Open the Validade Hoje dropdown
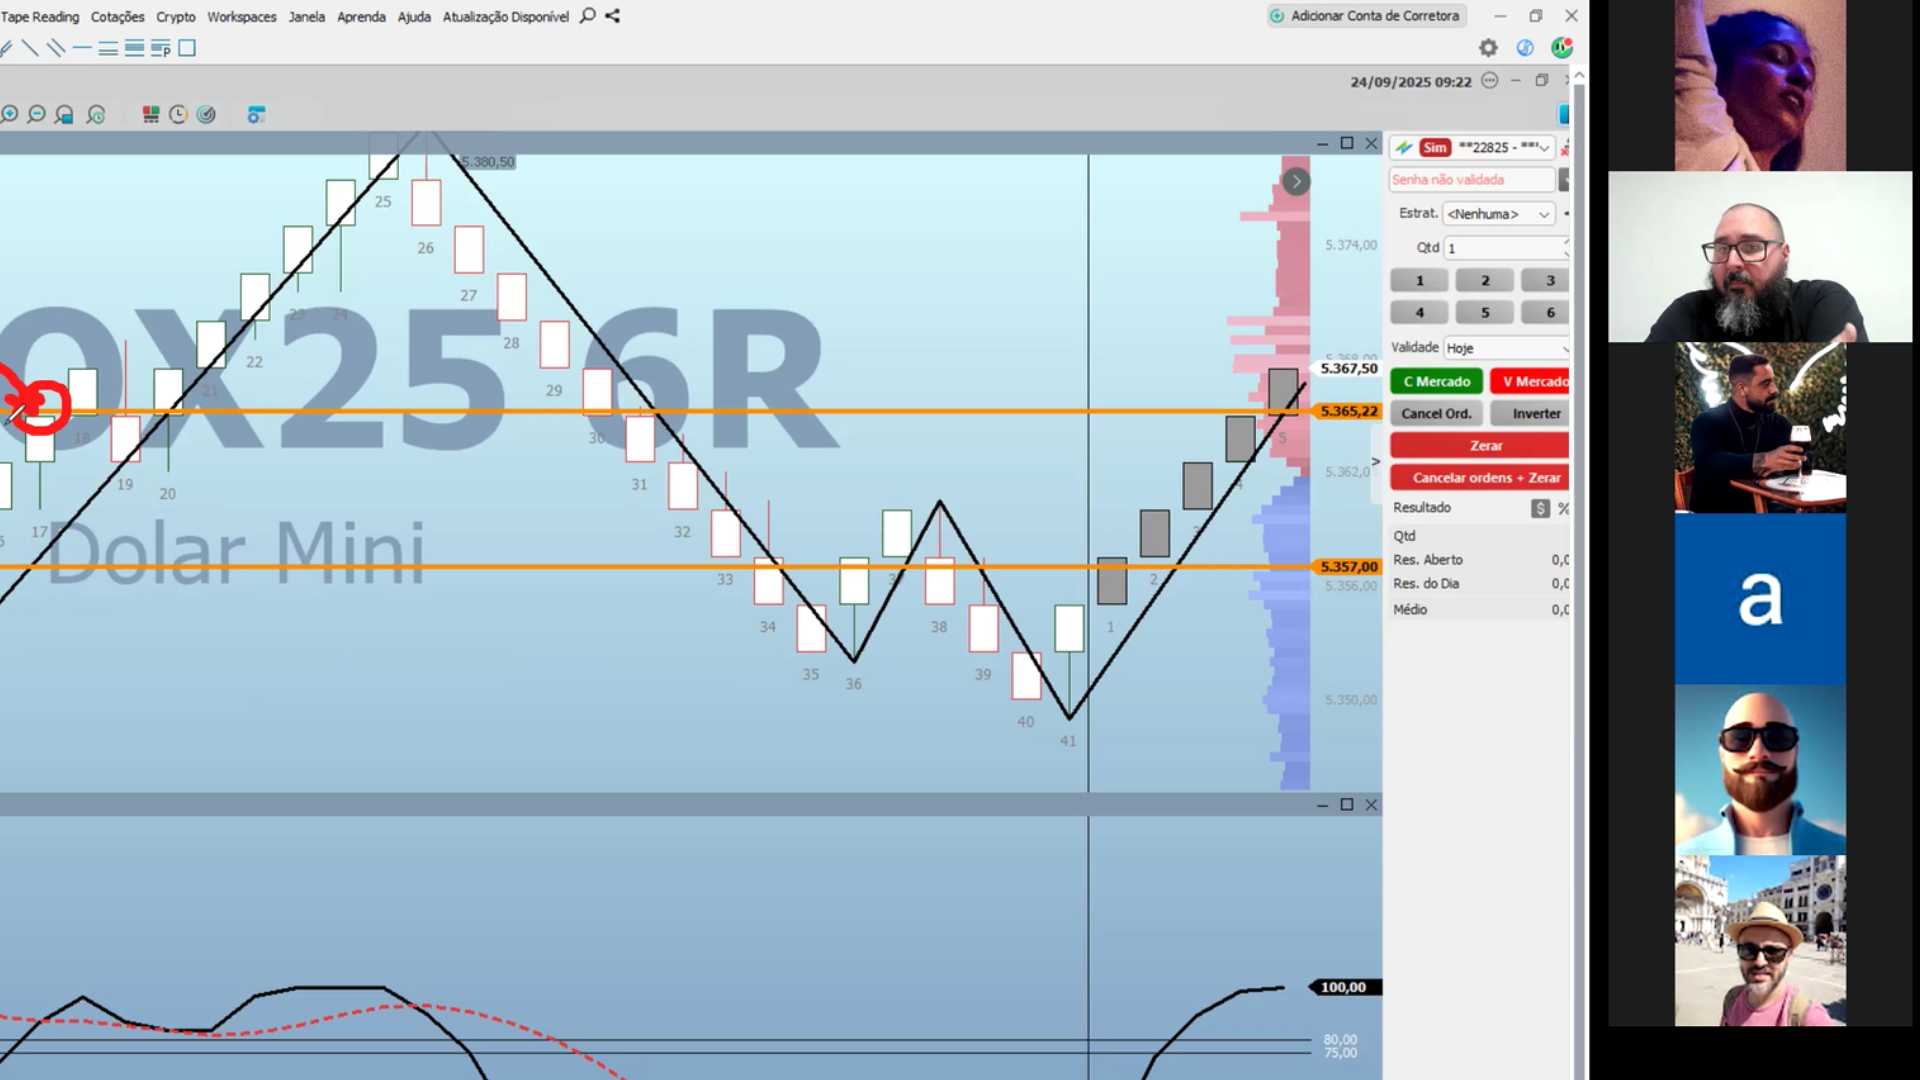Viewport: 1920px width, 1080px height. (x=1507, y=348)
